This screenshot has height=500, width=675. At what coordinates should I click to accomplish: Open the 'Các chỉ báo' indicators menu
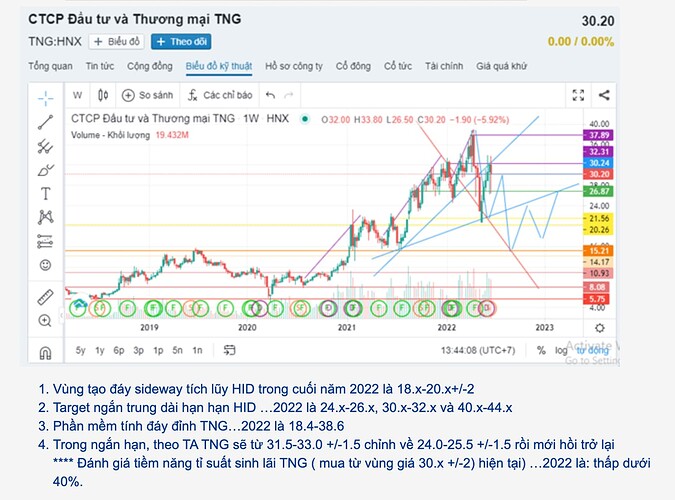(219, 96)
